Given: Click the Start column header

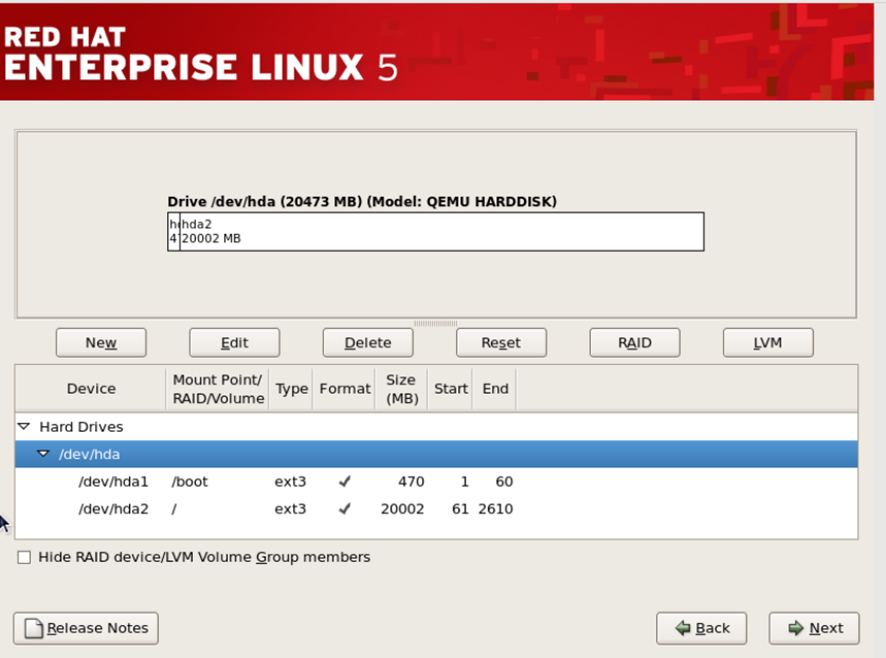Looking at the screenshot, I should point(450,388).
